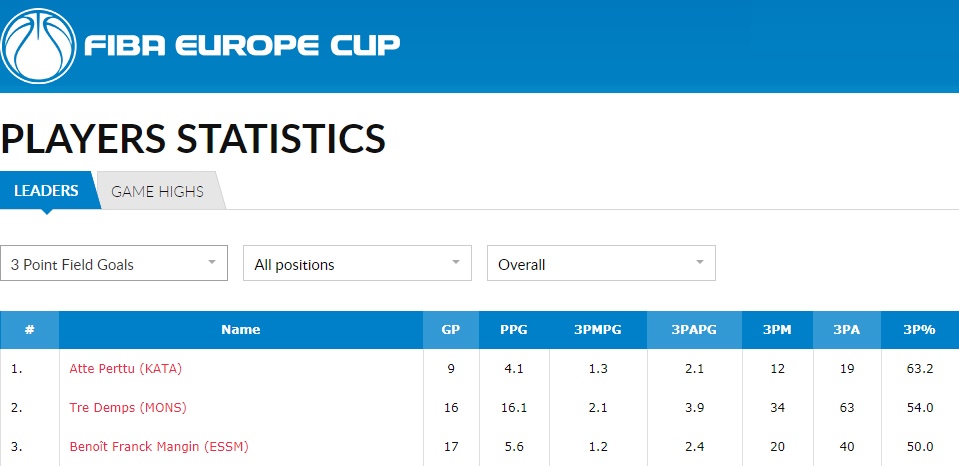959x466 pixels.
Task: Click the # rank column header
Action: 29,330
